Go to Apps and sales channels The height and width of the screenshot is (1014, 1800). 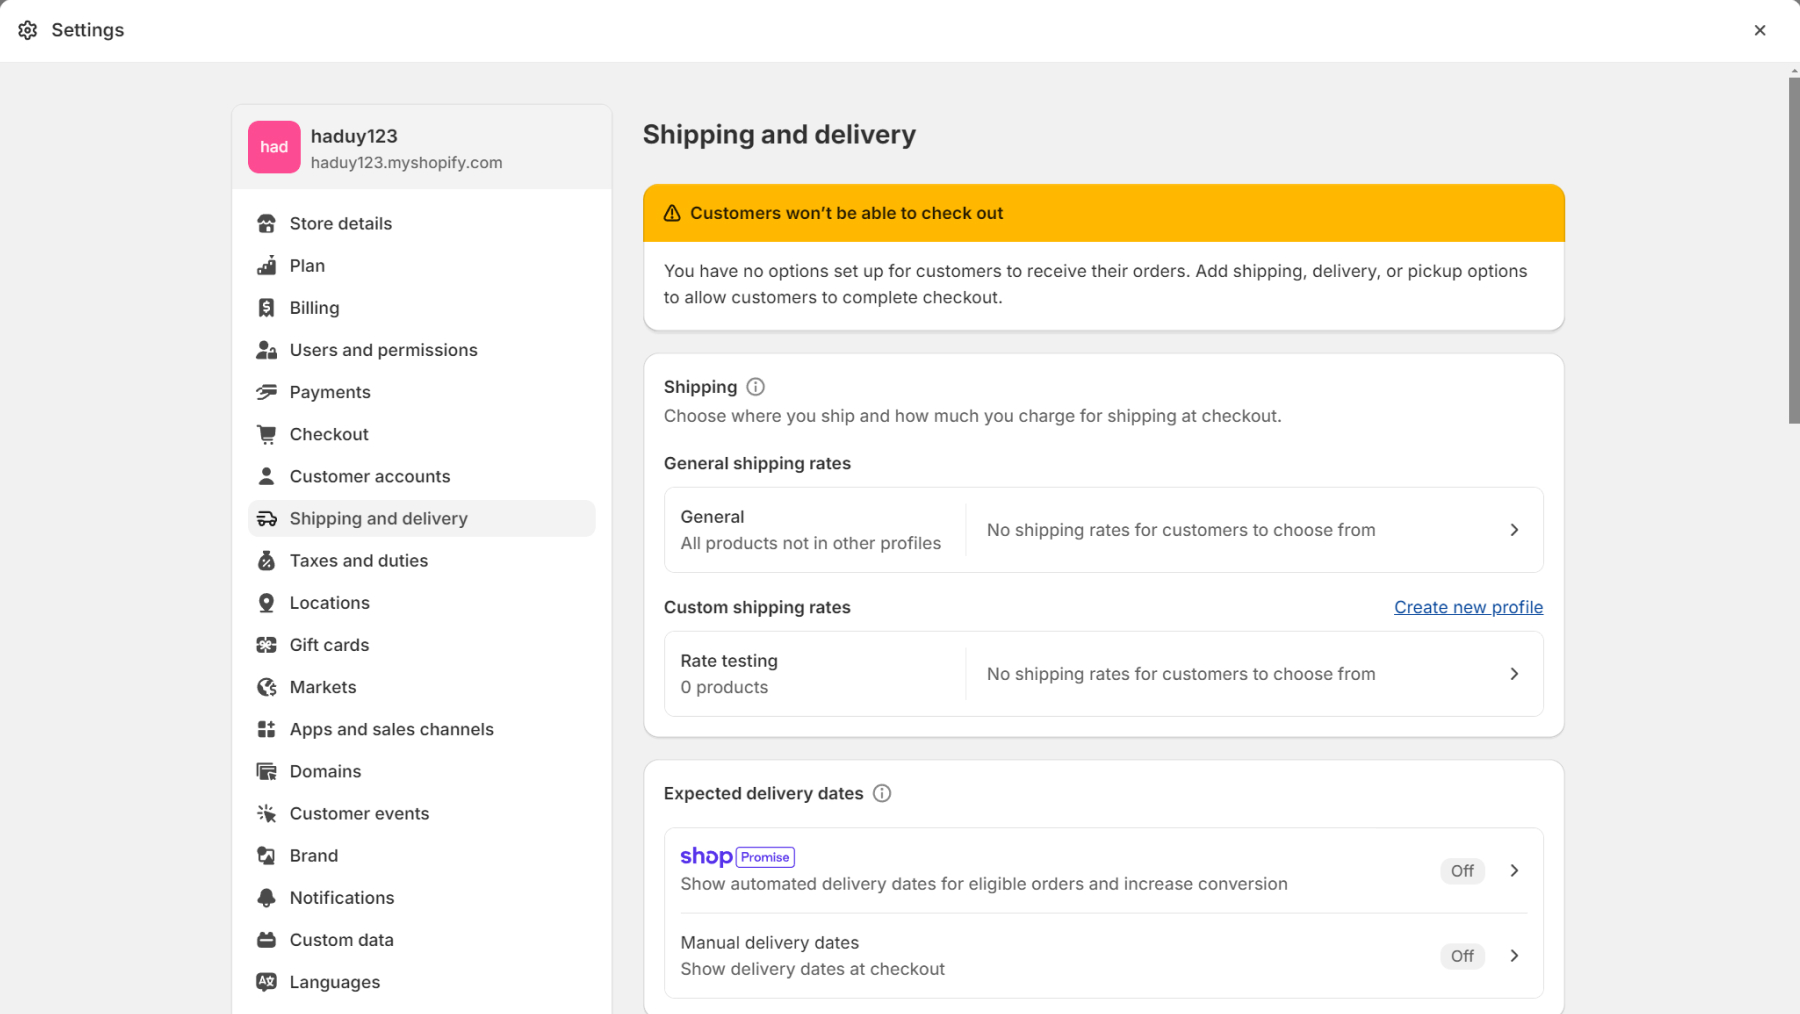point(391,729)
